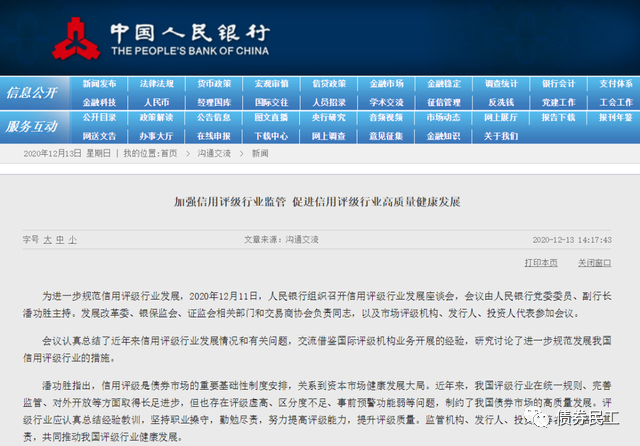This screenshot has width=640, height=446.
Task: Navigate to 反洗钱 section
Action: click(x=500, y=102)
